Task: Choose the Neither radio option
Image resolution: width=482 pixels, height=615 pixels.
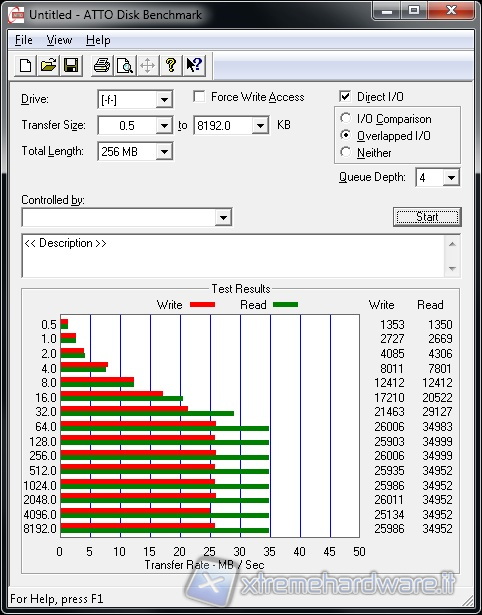Action: pos(346,152)
